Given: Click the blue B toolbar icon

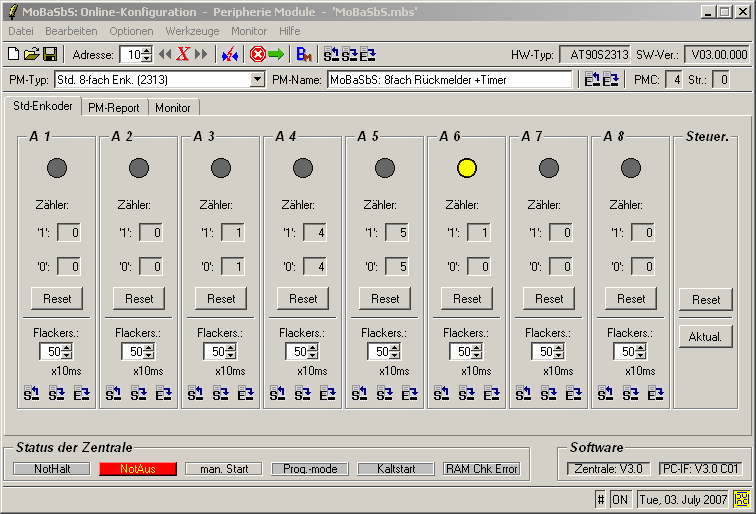Looking at the screenshot, I should tap(304, 54).
